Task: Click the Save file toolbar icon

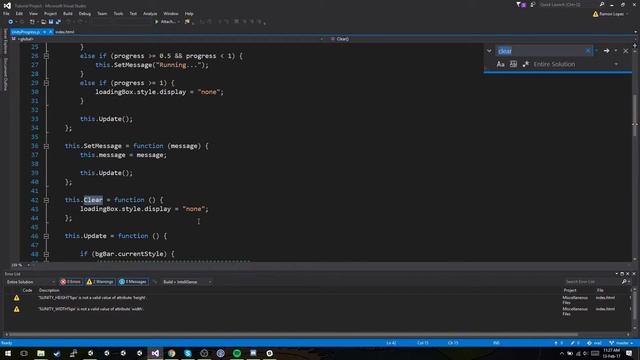Action: (x=51, y=22)
